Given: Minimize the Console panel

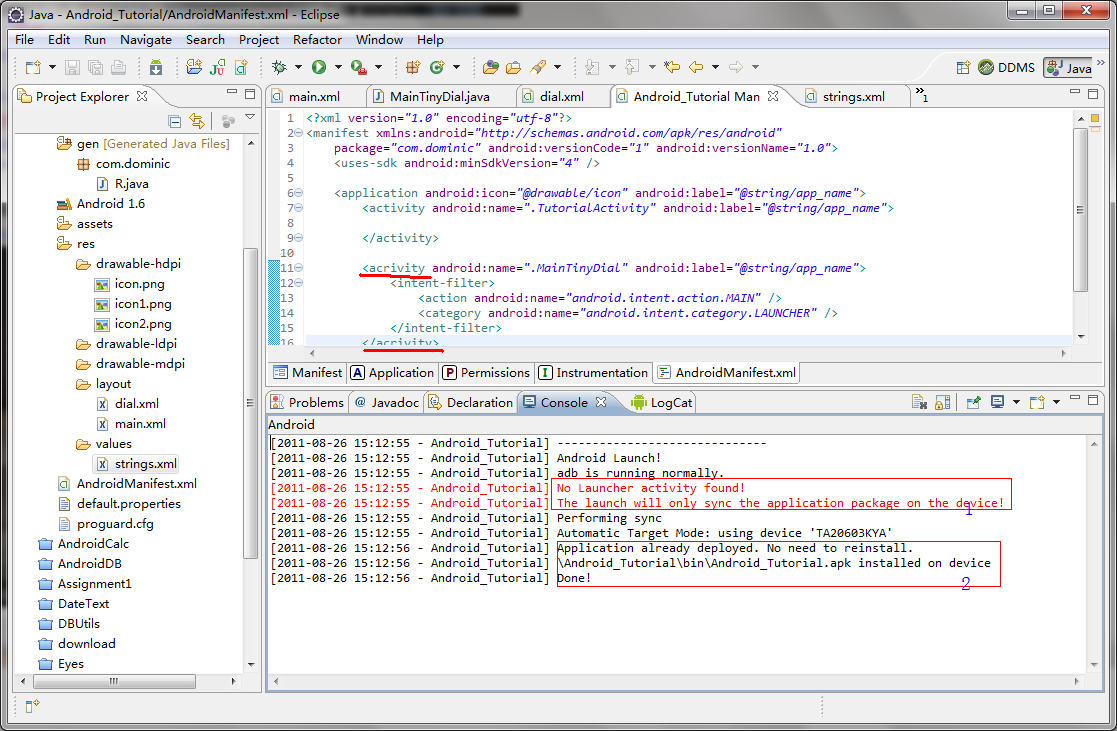Looking at the screenshot, I should [1075, 399].
